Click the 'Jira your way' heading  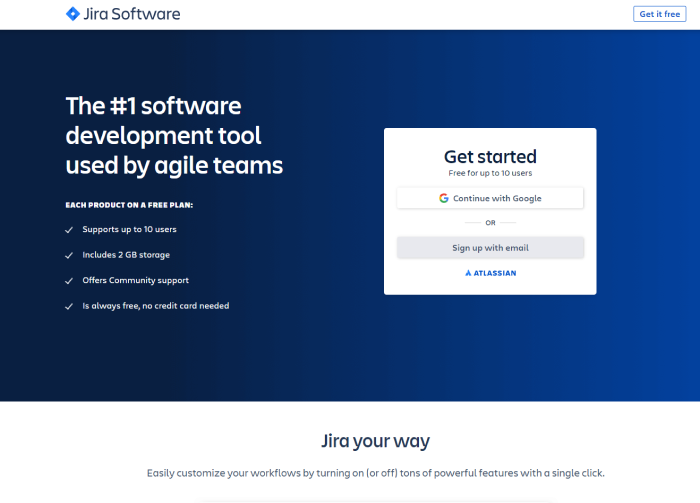point(375,441)
